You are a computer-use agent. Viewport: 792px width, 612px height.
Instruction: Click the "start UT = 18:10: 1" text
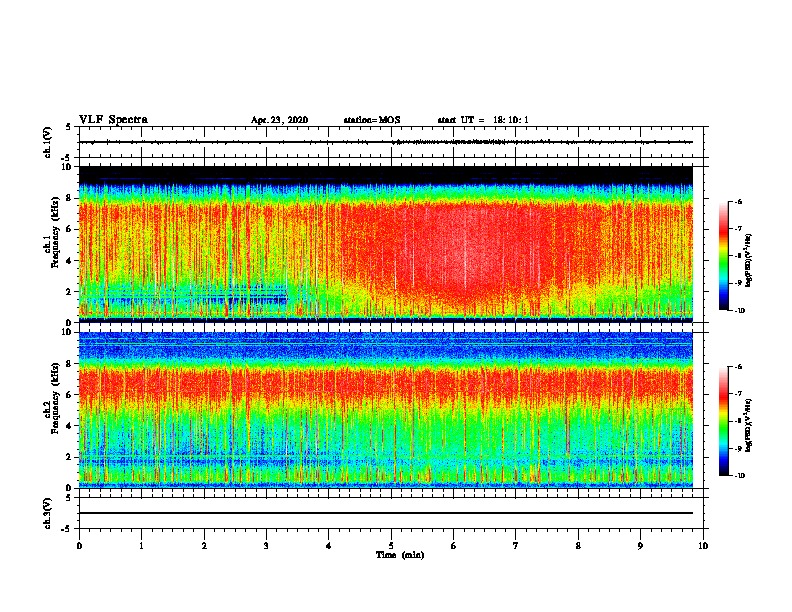pyautogui.click(x=483, y=120)
